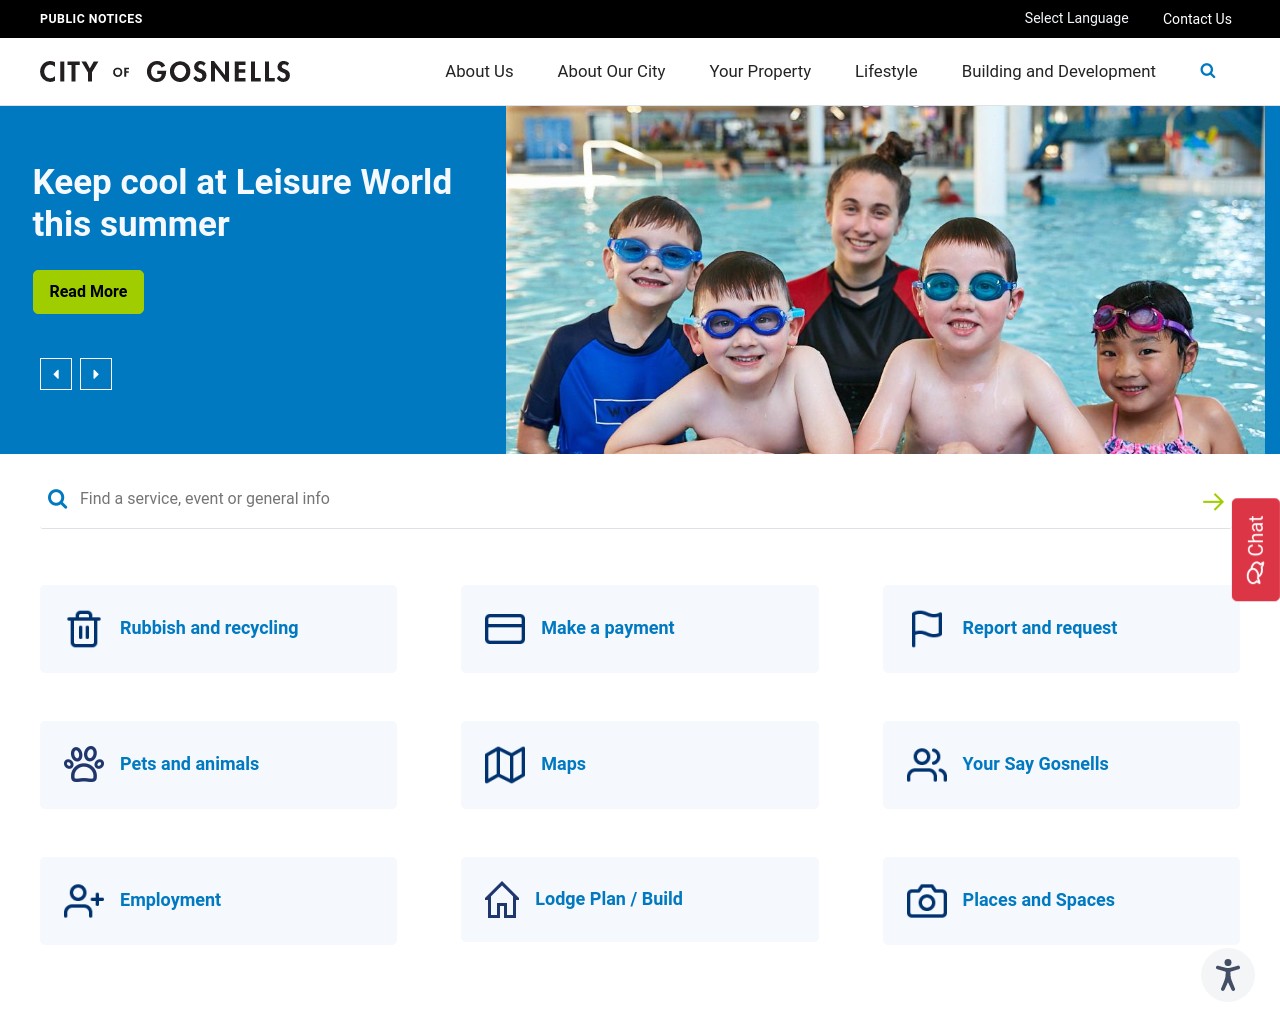Screen dimensions: 1280x1024
Task: Click the Read More button
Action: coord(88,291)
